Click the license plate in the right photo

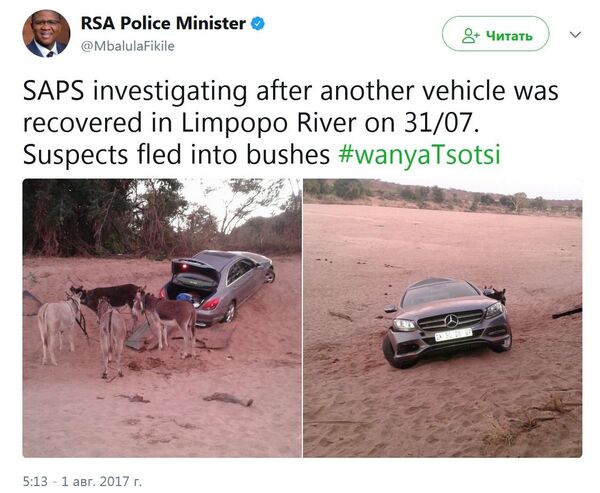point(453,335)
